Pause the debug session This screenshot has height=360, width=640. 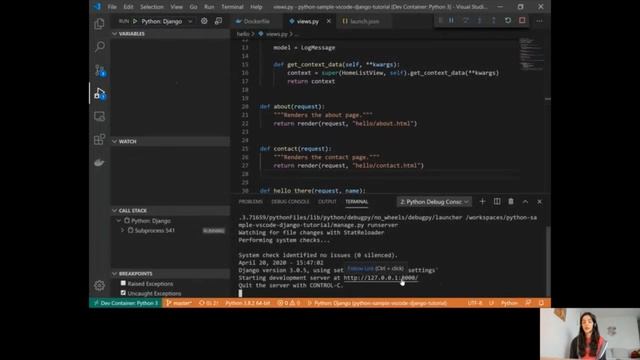click(451, 20)
